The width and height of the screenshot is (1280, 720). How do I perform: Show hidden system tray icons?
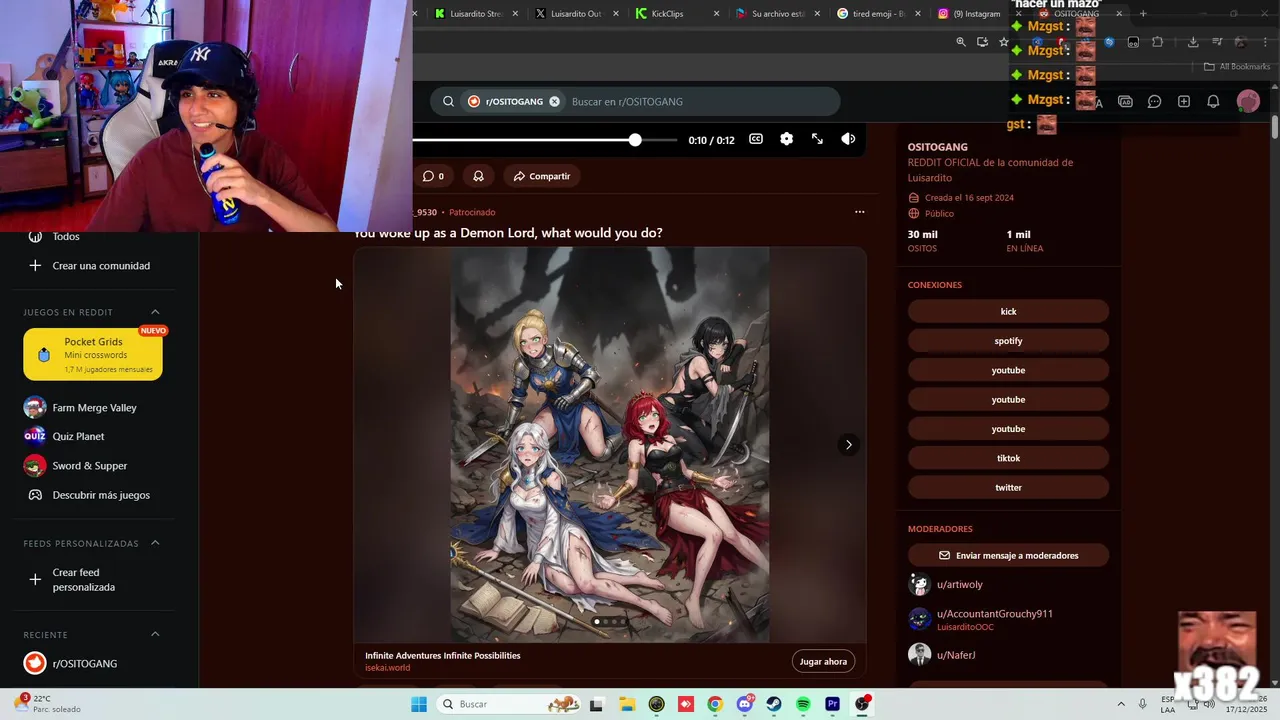(x=1120, y=704)
